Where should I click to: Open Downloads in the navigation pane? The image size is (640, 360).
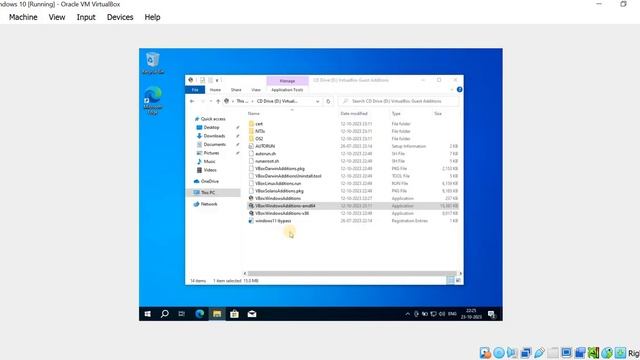tap(214, 136)
